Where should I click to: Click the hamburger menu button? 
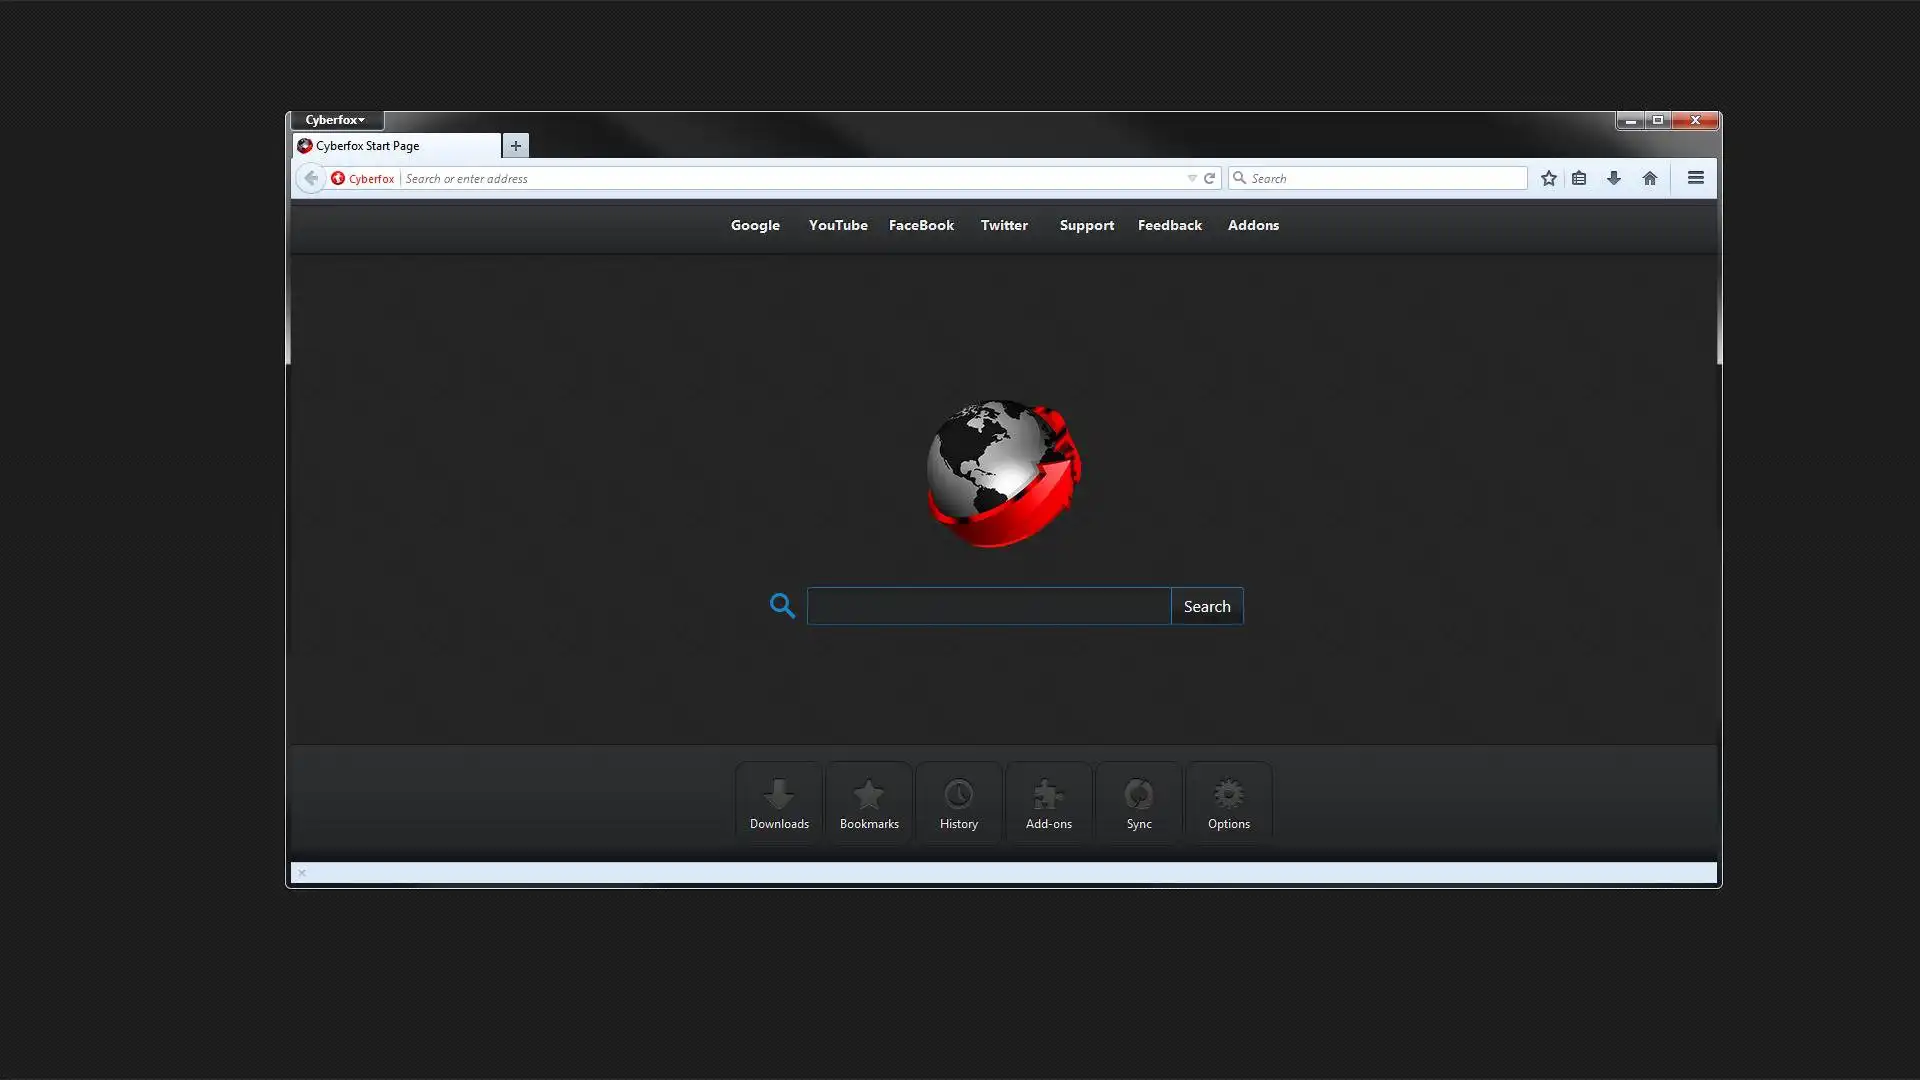[x=1696, y=178]
